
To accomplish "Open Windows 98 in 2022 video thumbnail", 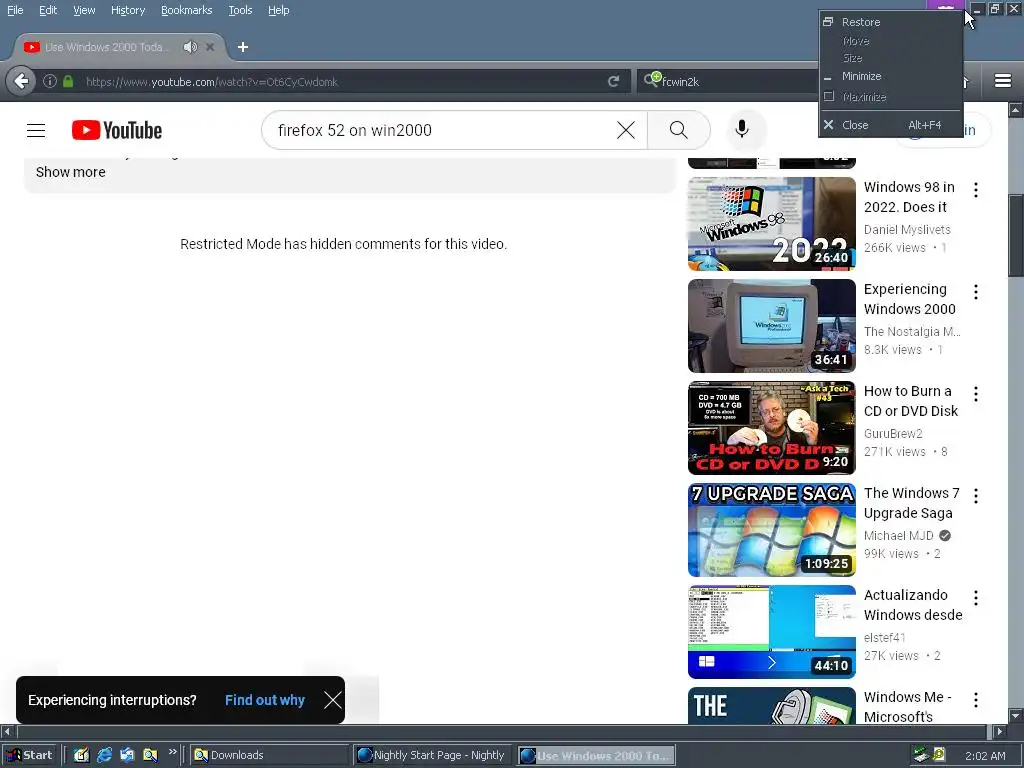I will tap(771, 223).
